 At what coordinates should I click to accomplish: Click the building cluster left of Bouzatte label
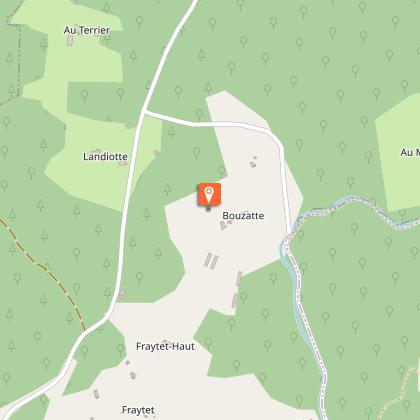pos(224,225)
